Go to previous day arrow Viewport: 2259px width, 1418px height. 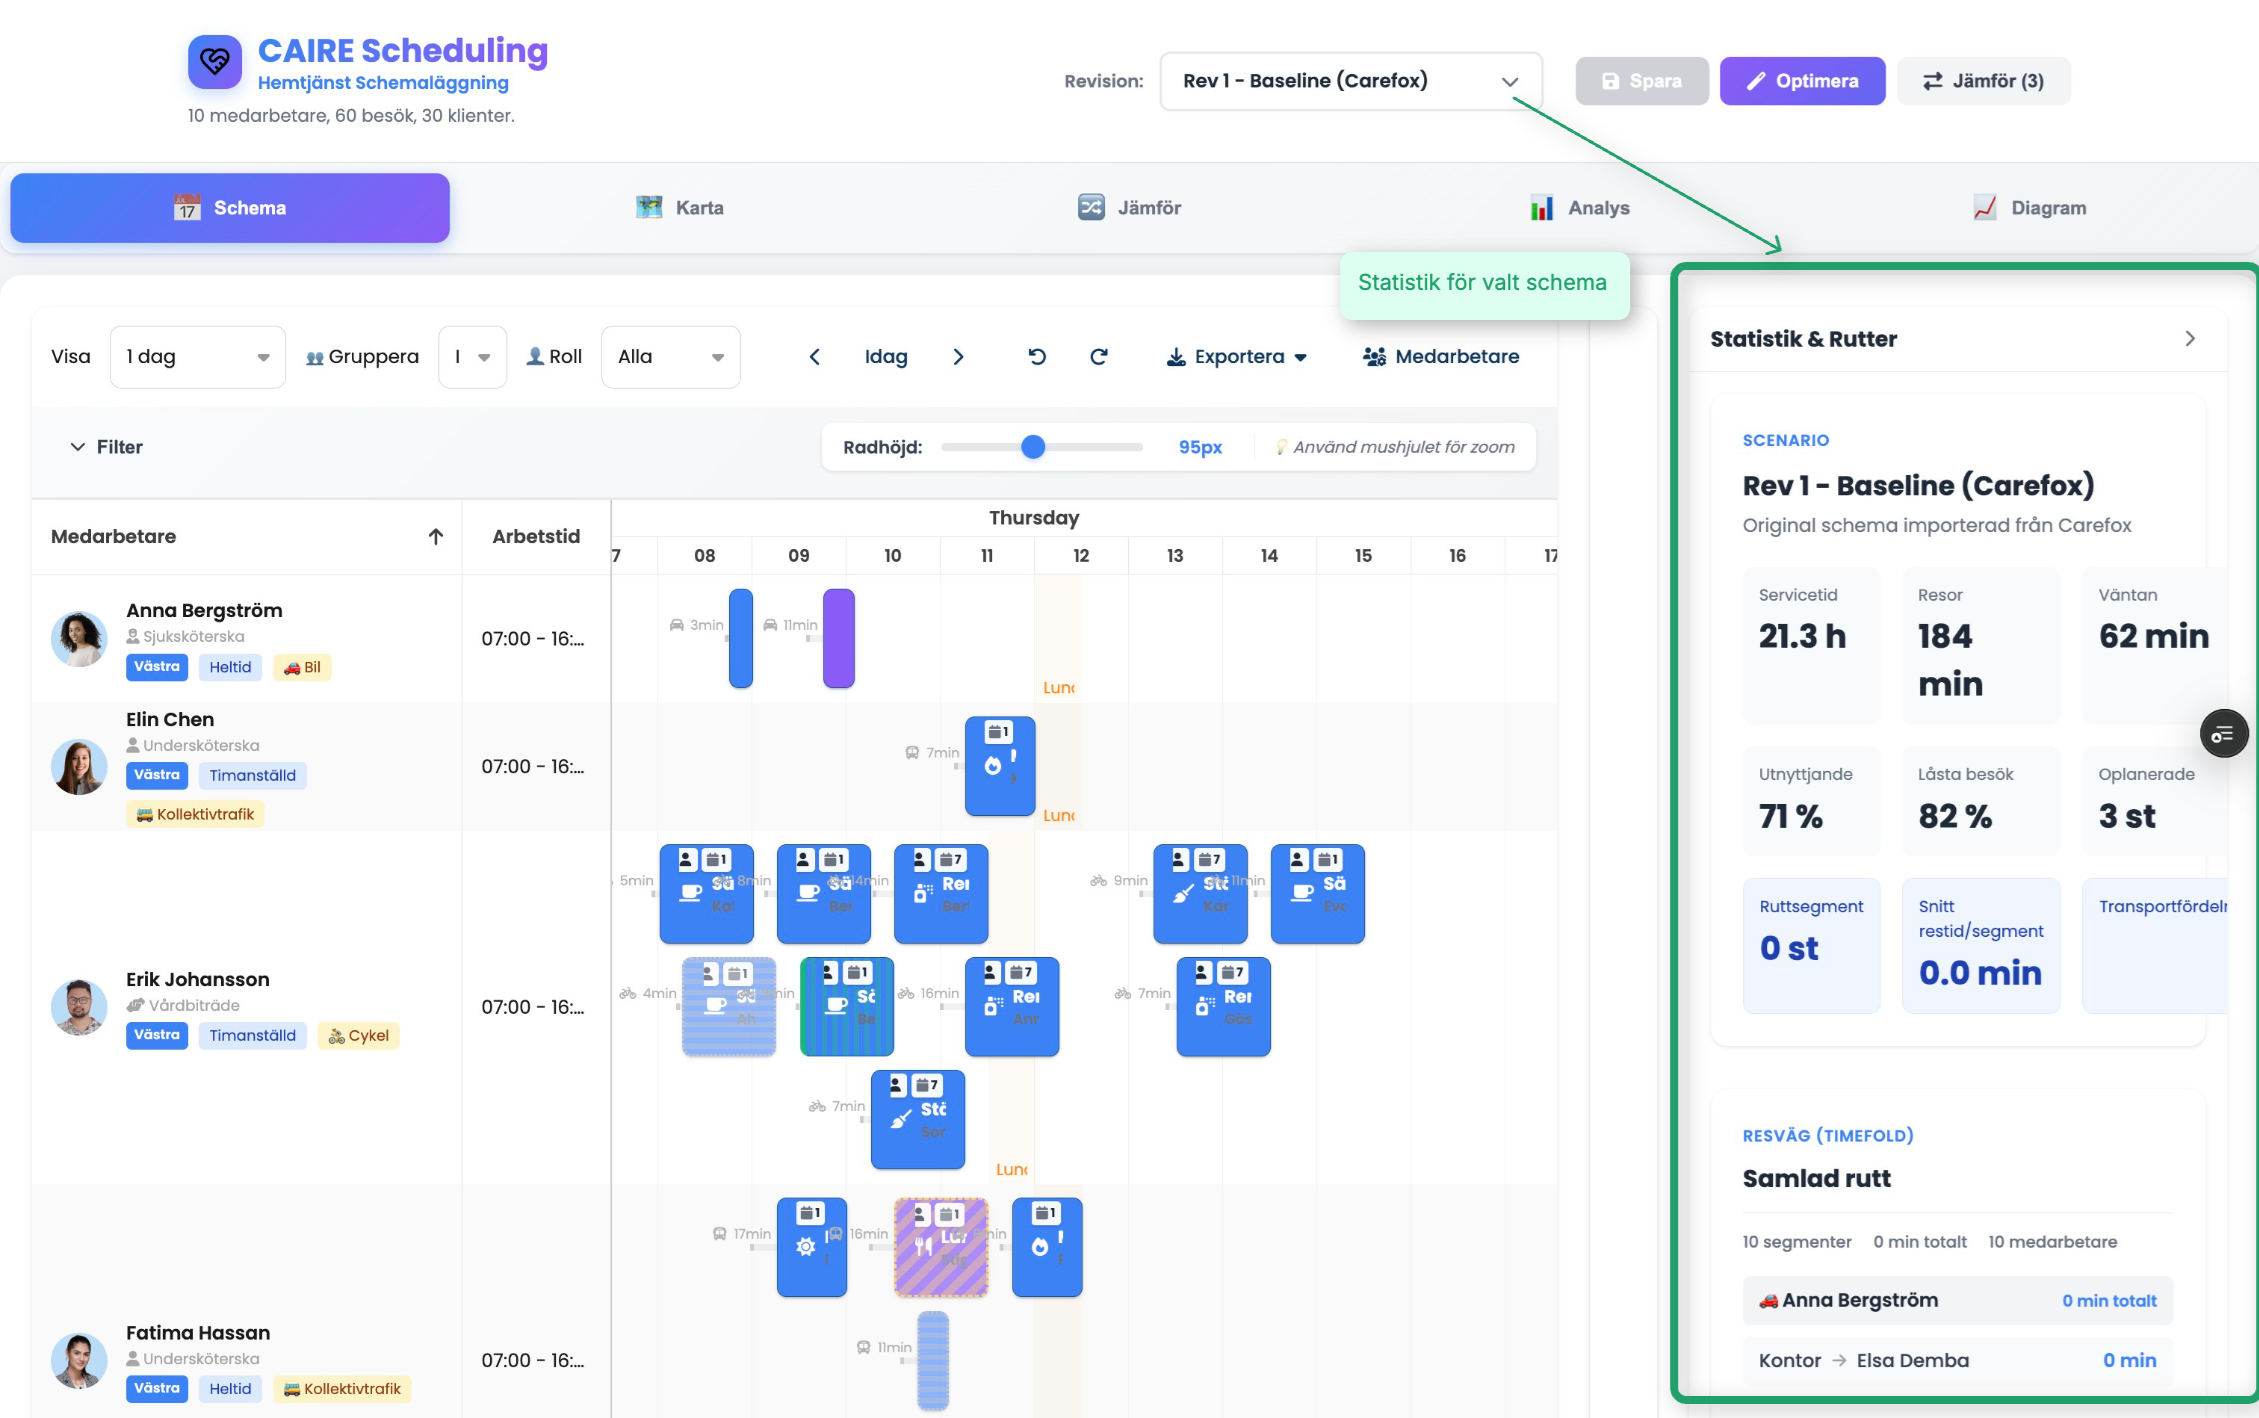(814, 357)
